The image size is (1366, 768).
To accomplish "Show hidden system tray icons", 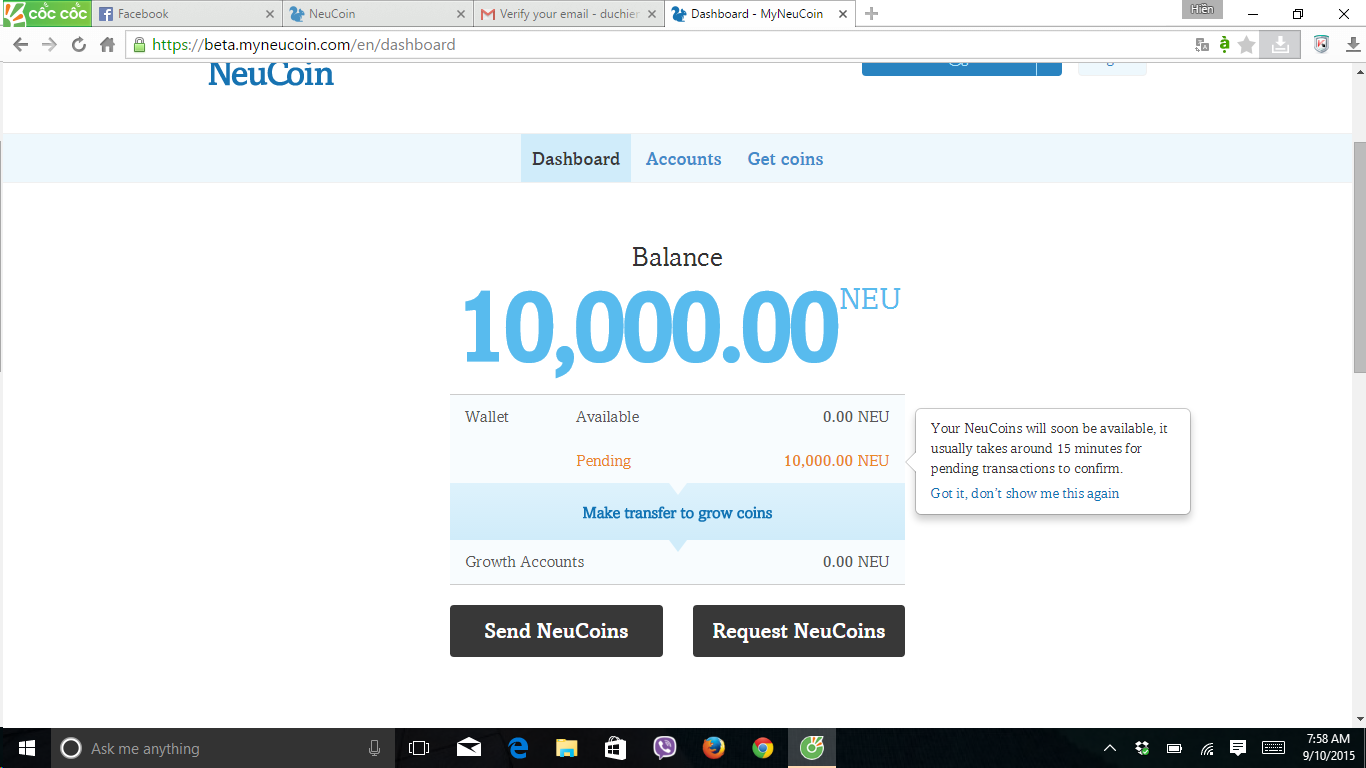I will (1110, 748).
